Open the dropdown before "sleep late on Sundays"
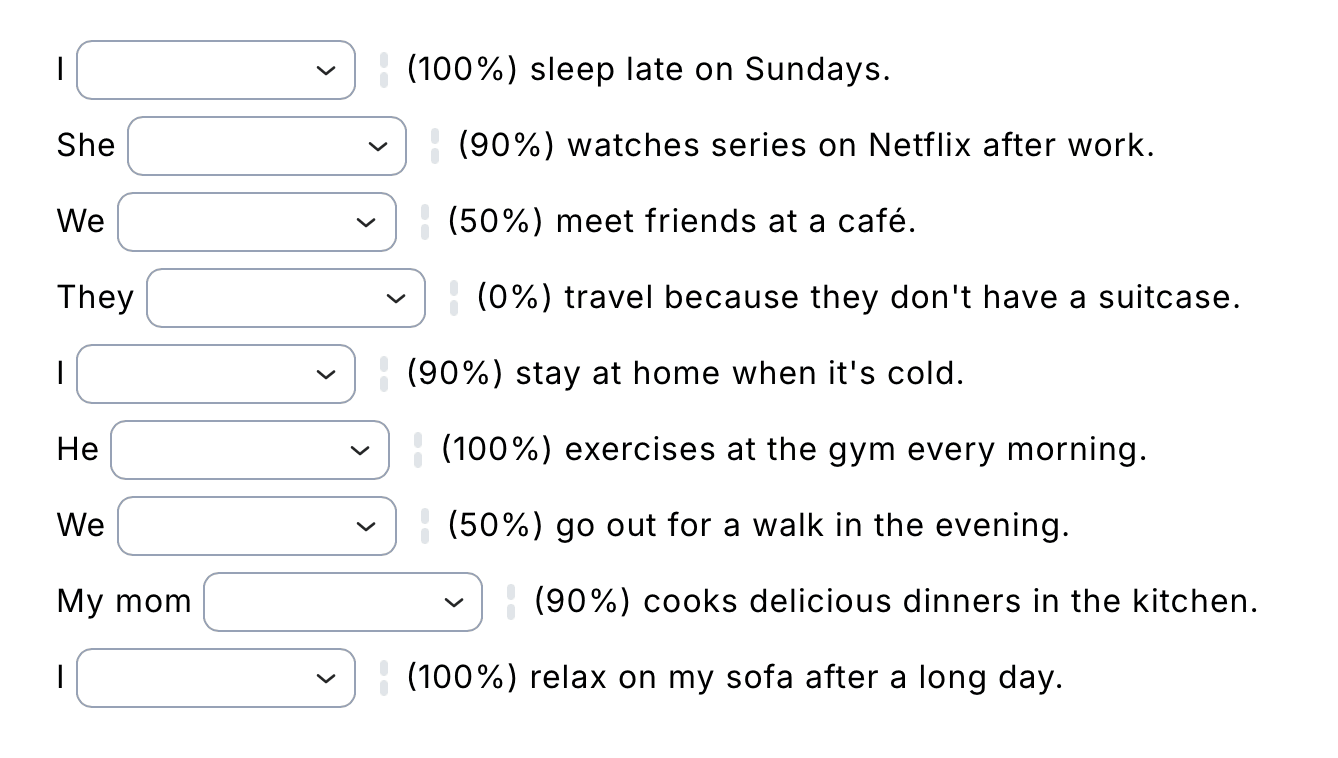 pos(216,70)
